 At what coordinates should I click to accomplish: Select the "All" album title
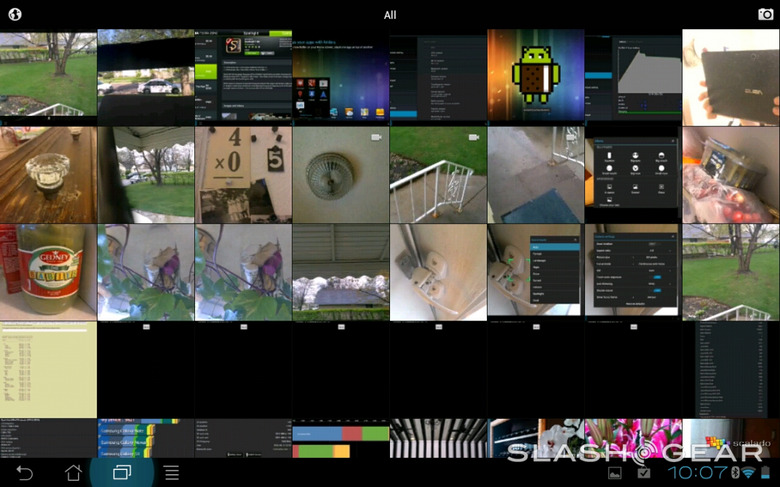(390, 15)
